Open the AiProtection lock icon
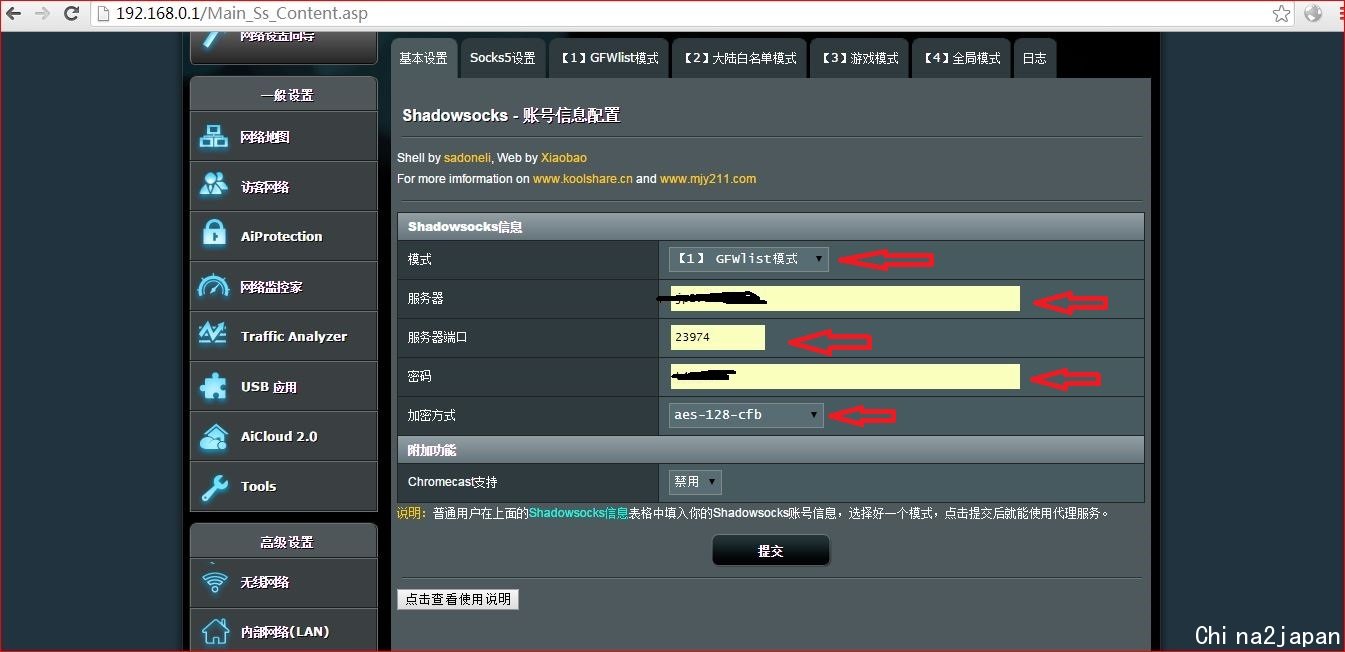 [214, 236]
